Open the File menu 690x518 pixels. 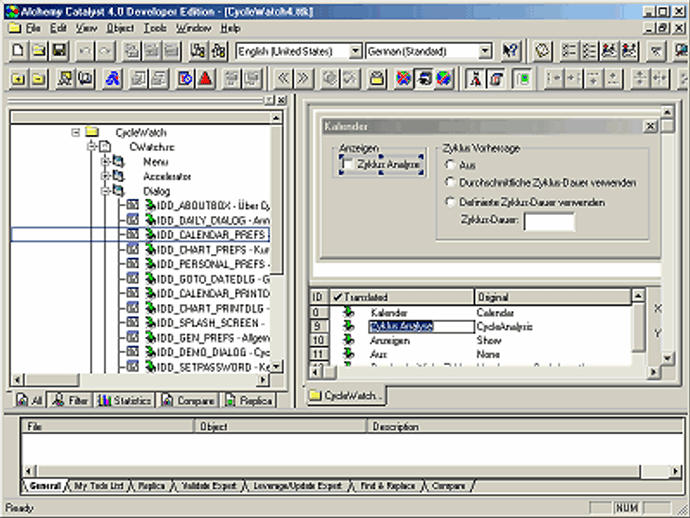(x=33, y=28)
